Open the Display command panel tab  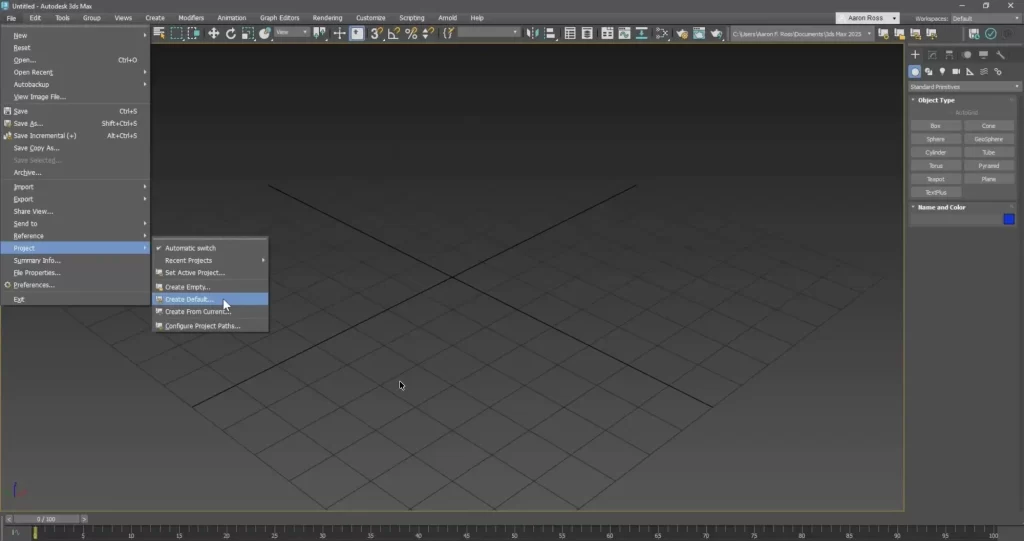click(984, 55)
